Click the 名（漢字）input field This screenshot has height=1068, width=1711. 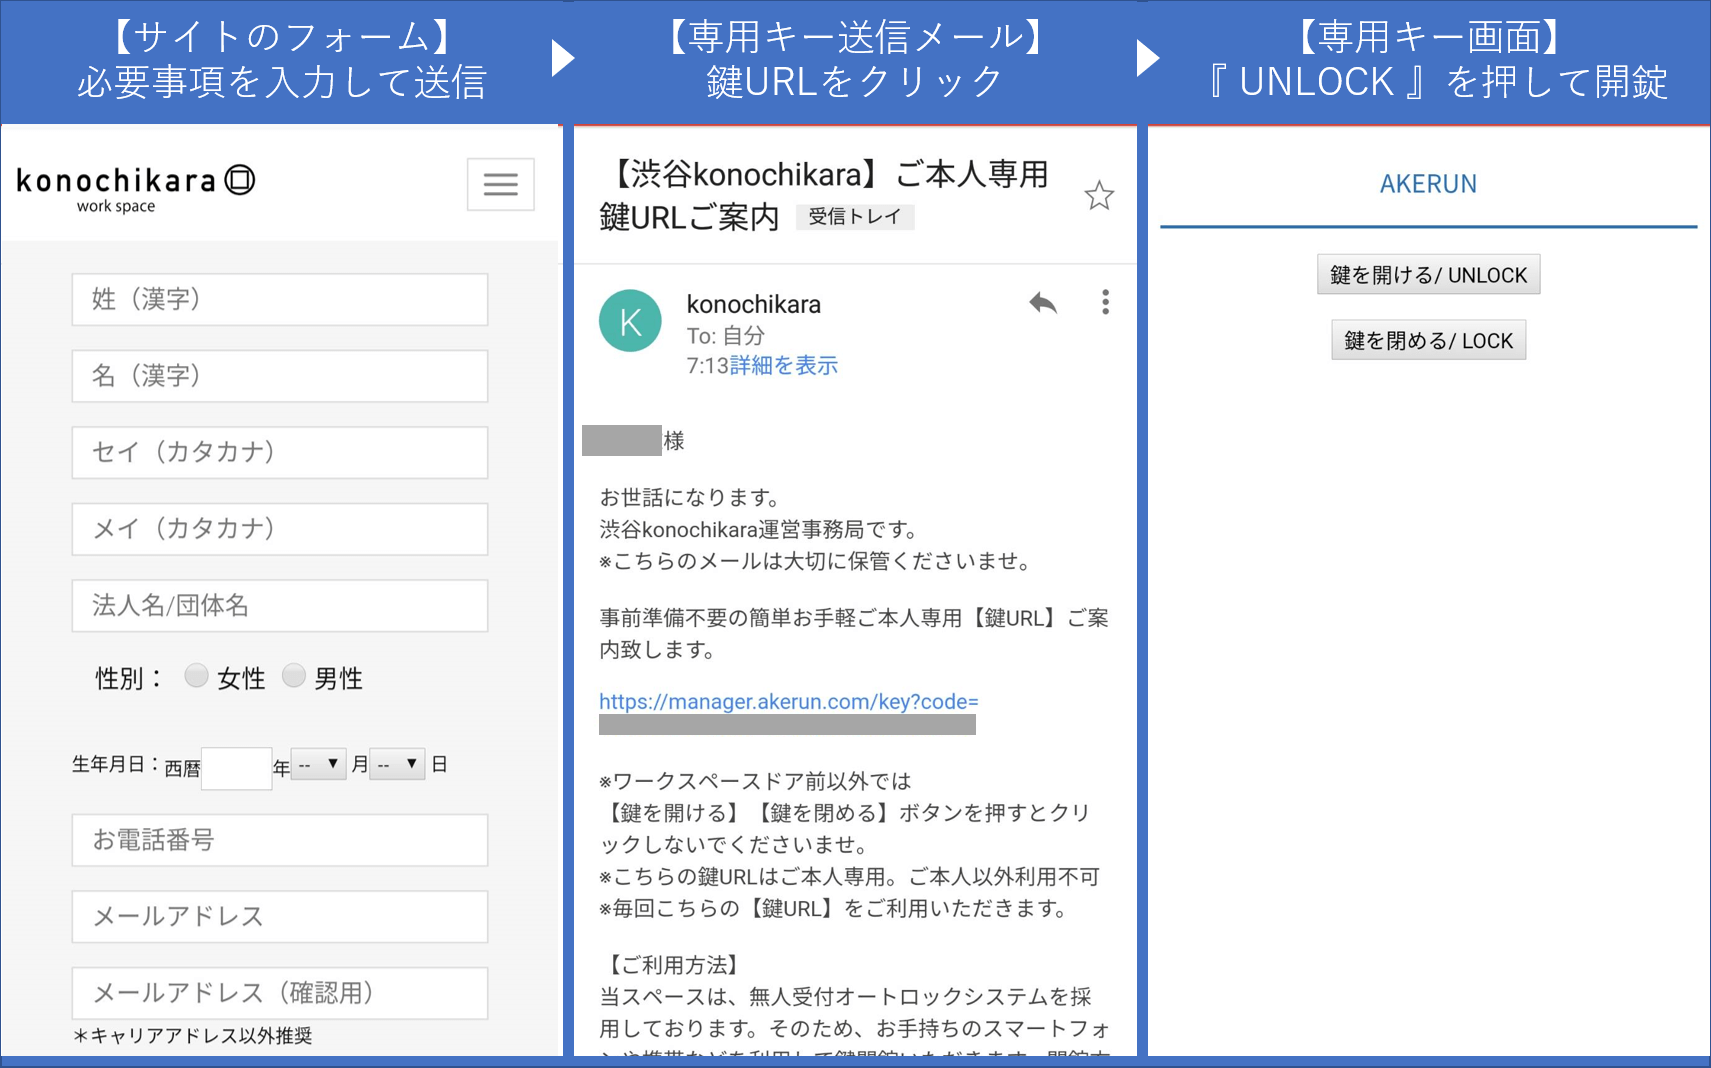[x=280, y=376]
